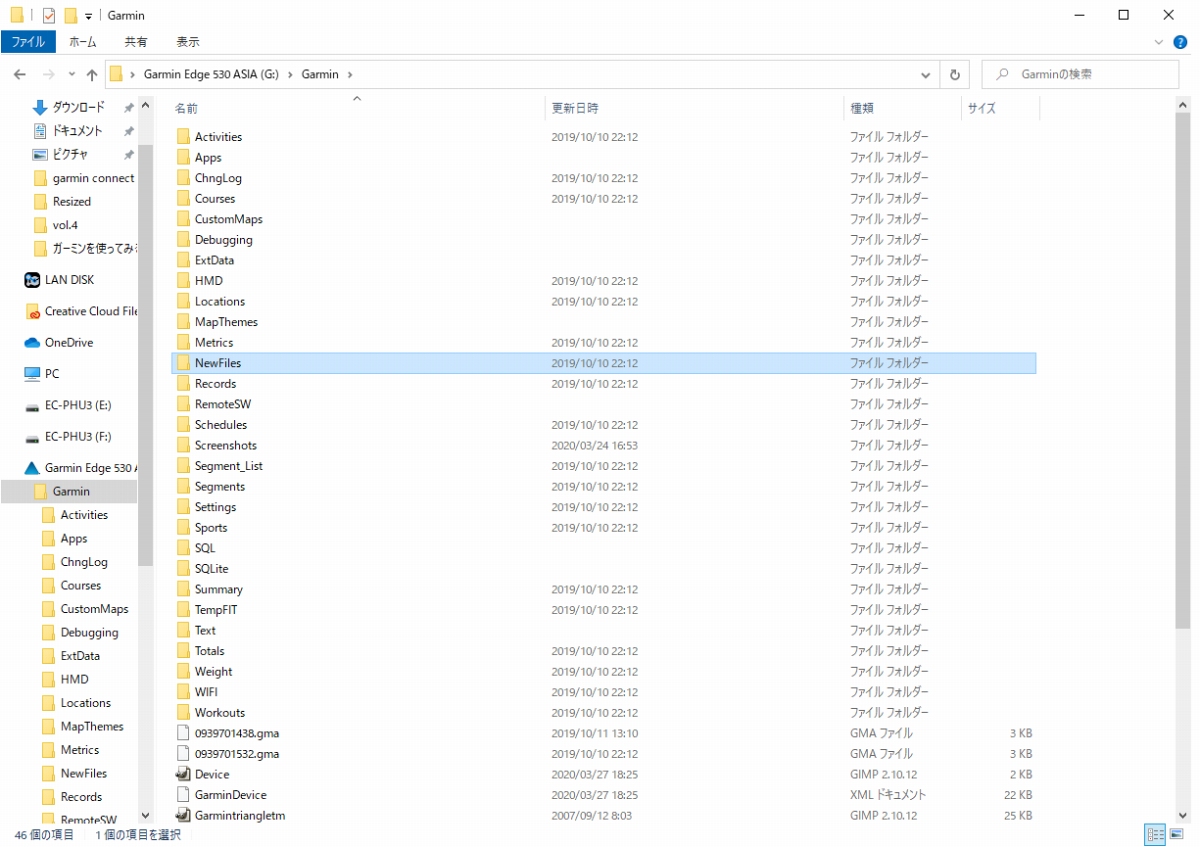Open ピクチャ in quick access
Image resolution: width=1200 pixels, height=847 pixels.
pos(70,154)
